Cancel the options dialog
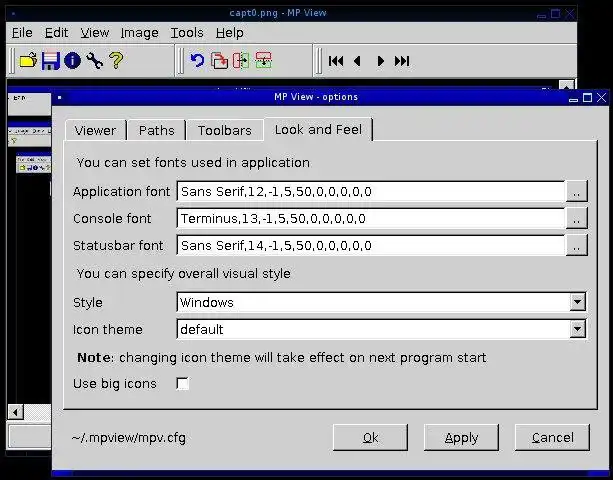613x480 pixels. [552, 437]
